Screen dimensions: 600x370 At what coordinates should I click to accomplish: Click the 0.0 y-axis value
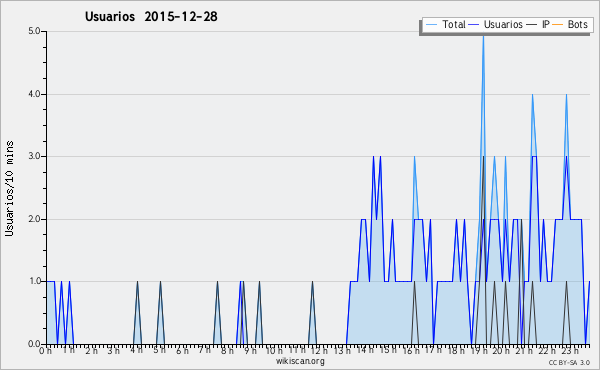pos(34,344)
